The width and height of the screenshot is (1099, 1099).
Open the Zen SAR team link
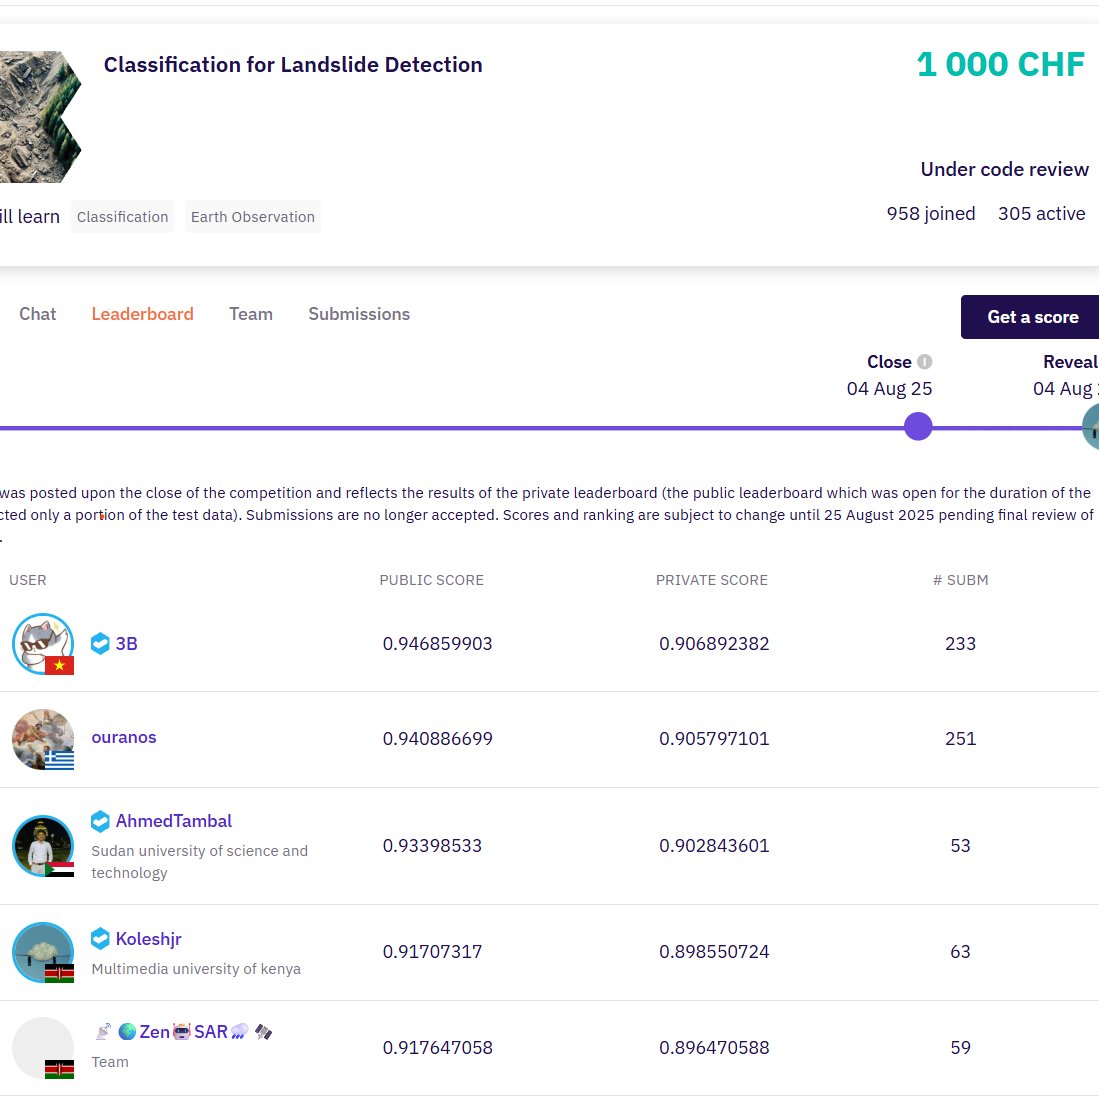point(183,1032)
